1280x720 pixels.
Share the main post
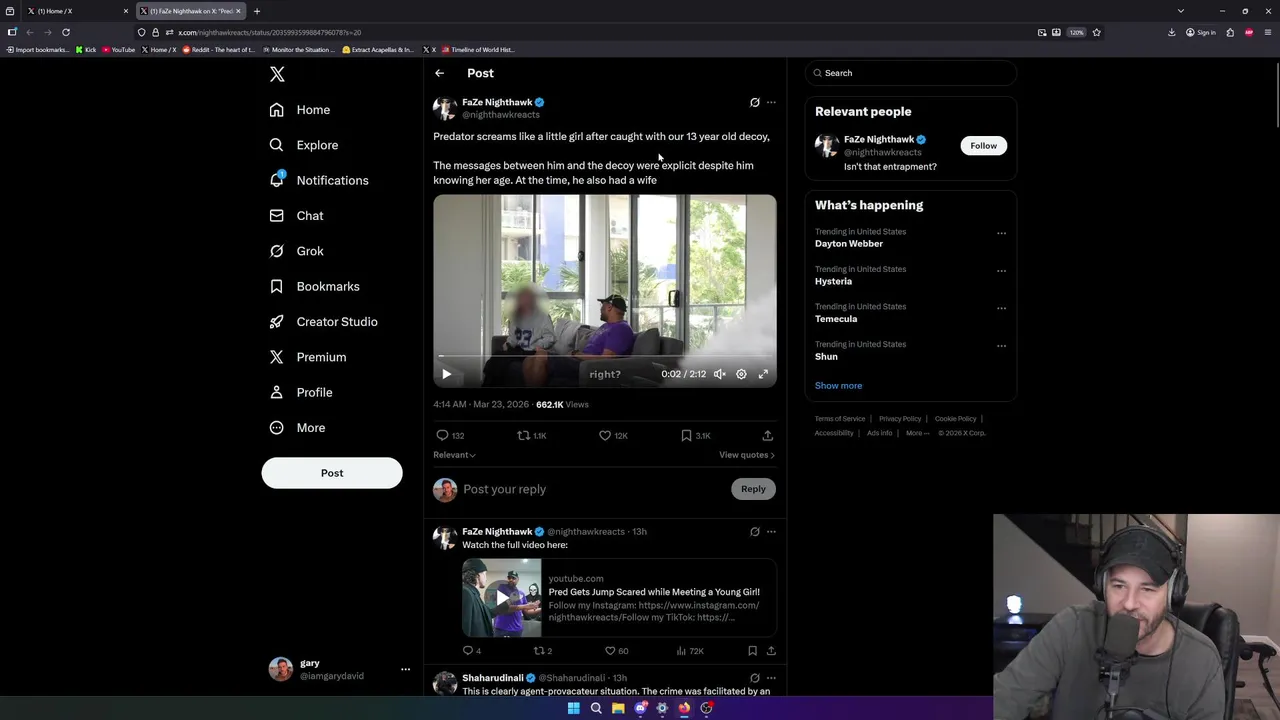(767, 436)
